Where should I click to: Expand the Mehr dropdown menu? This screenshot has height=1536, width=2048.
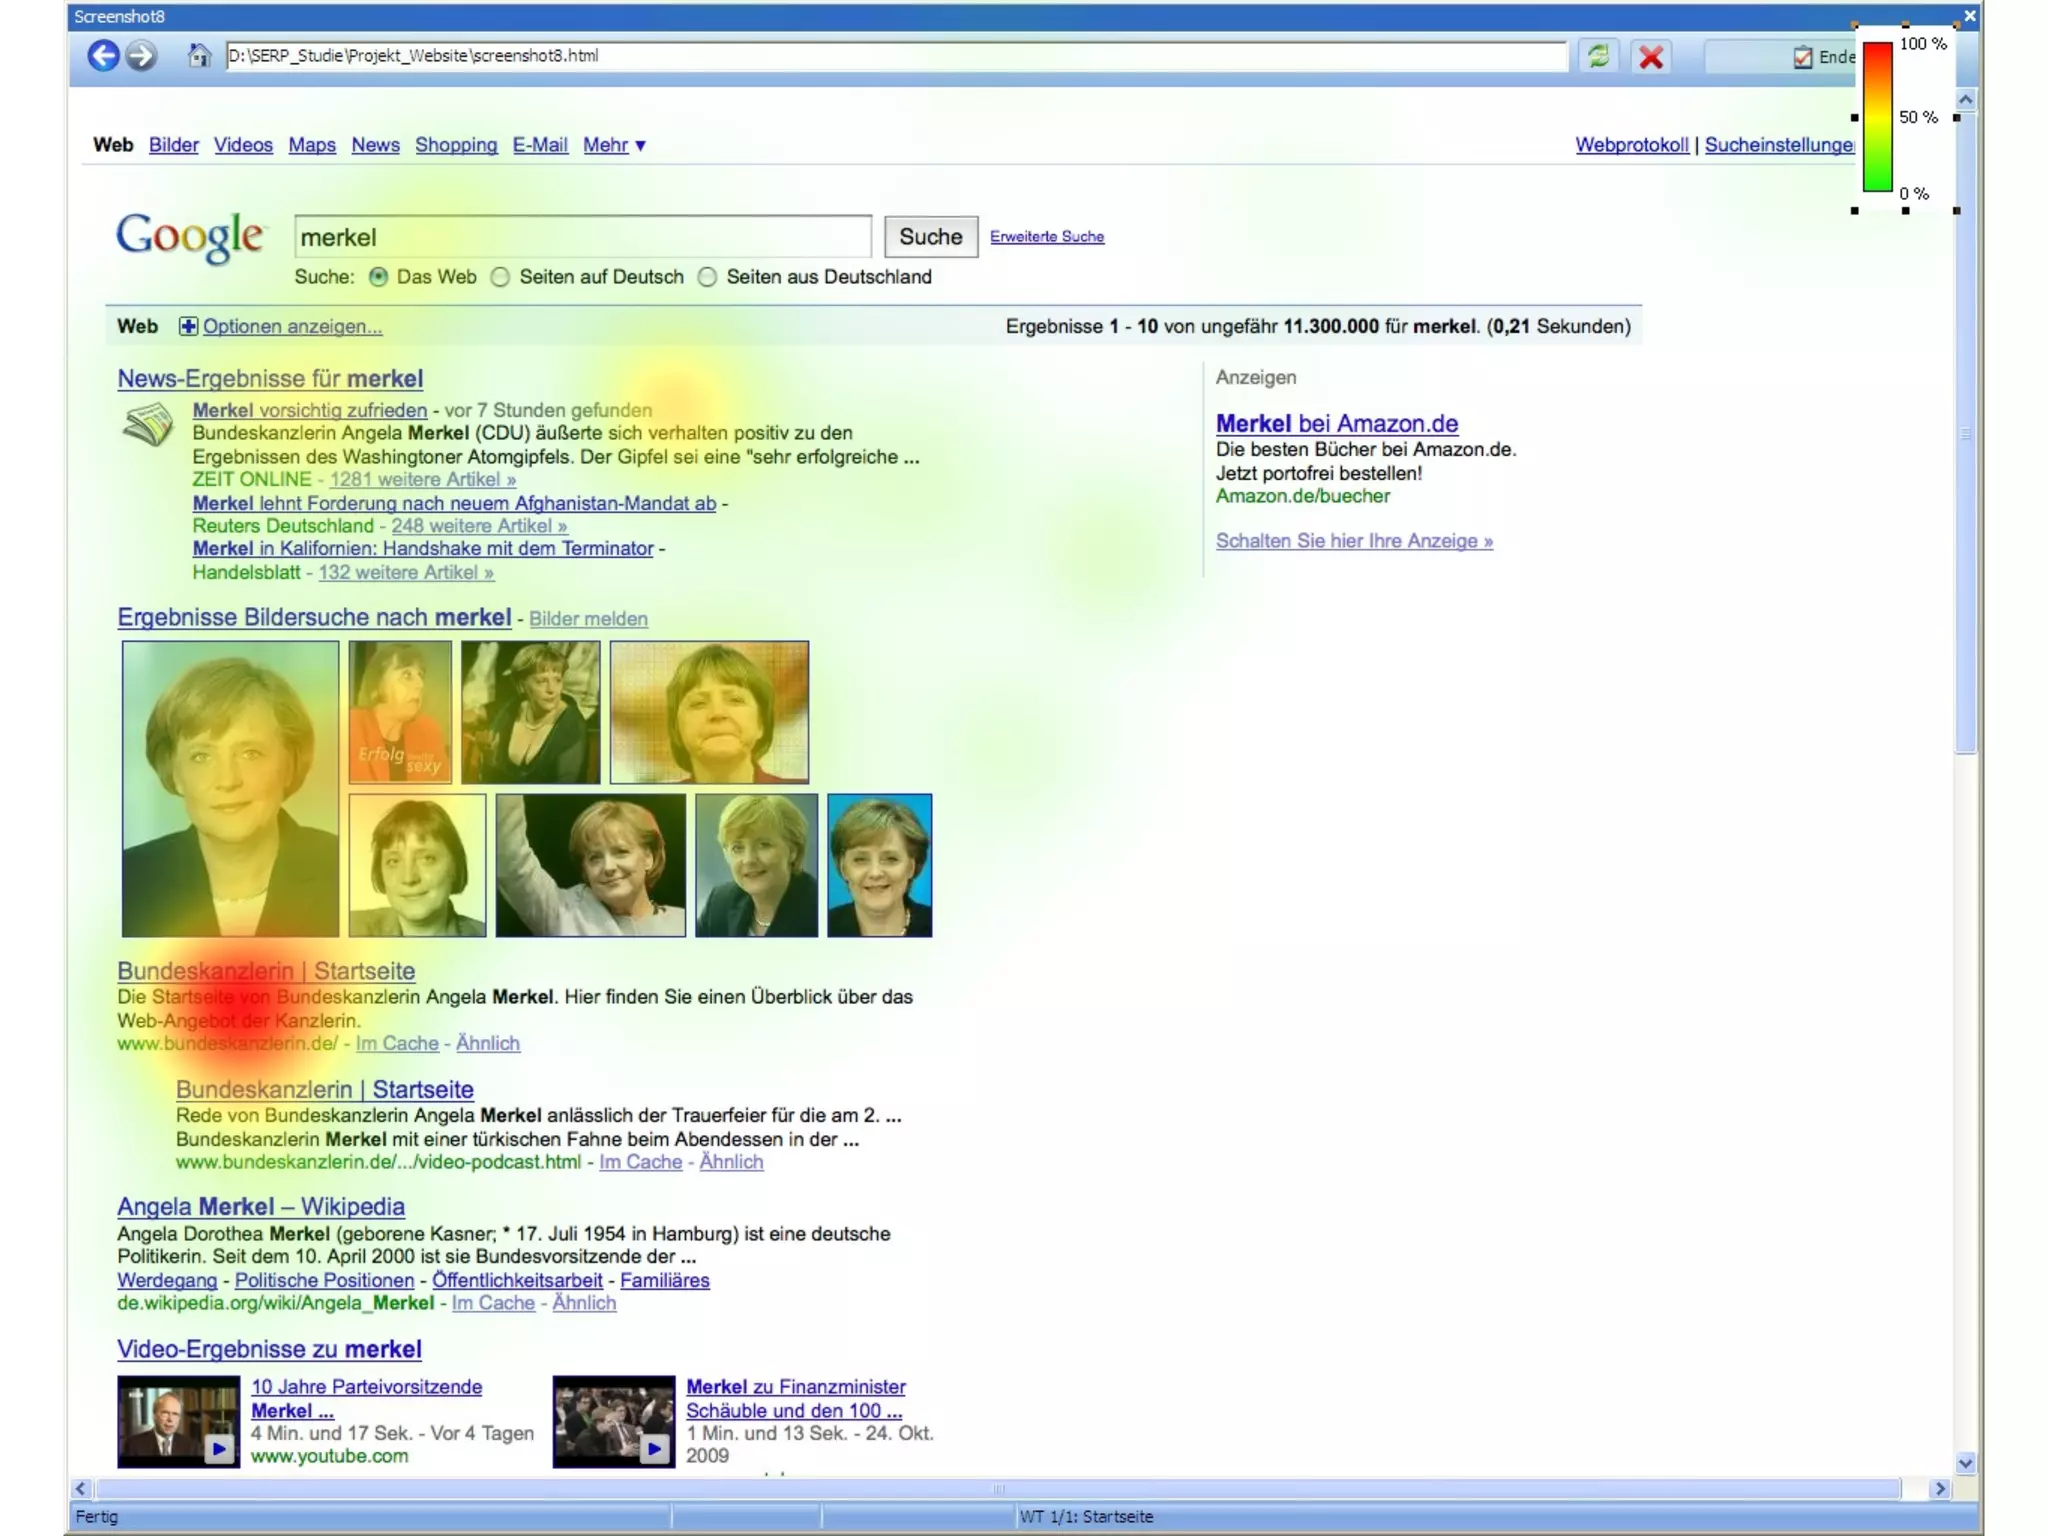click(614, 145)
